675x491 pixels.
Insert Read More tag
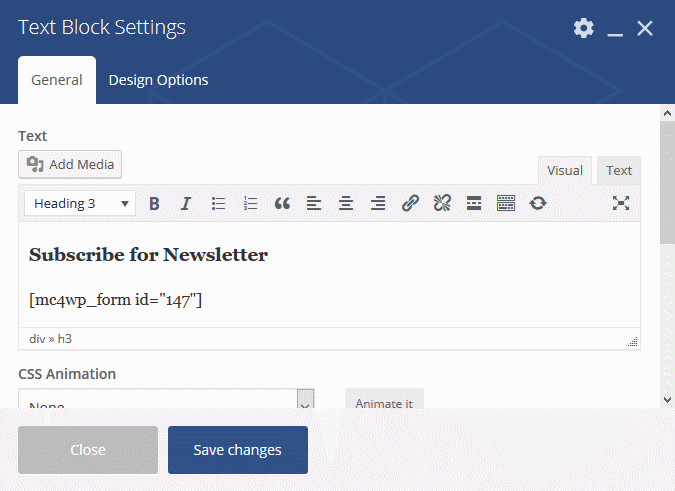pyautogui.click(x=474, y=203)
